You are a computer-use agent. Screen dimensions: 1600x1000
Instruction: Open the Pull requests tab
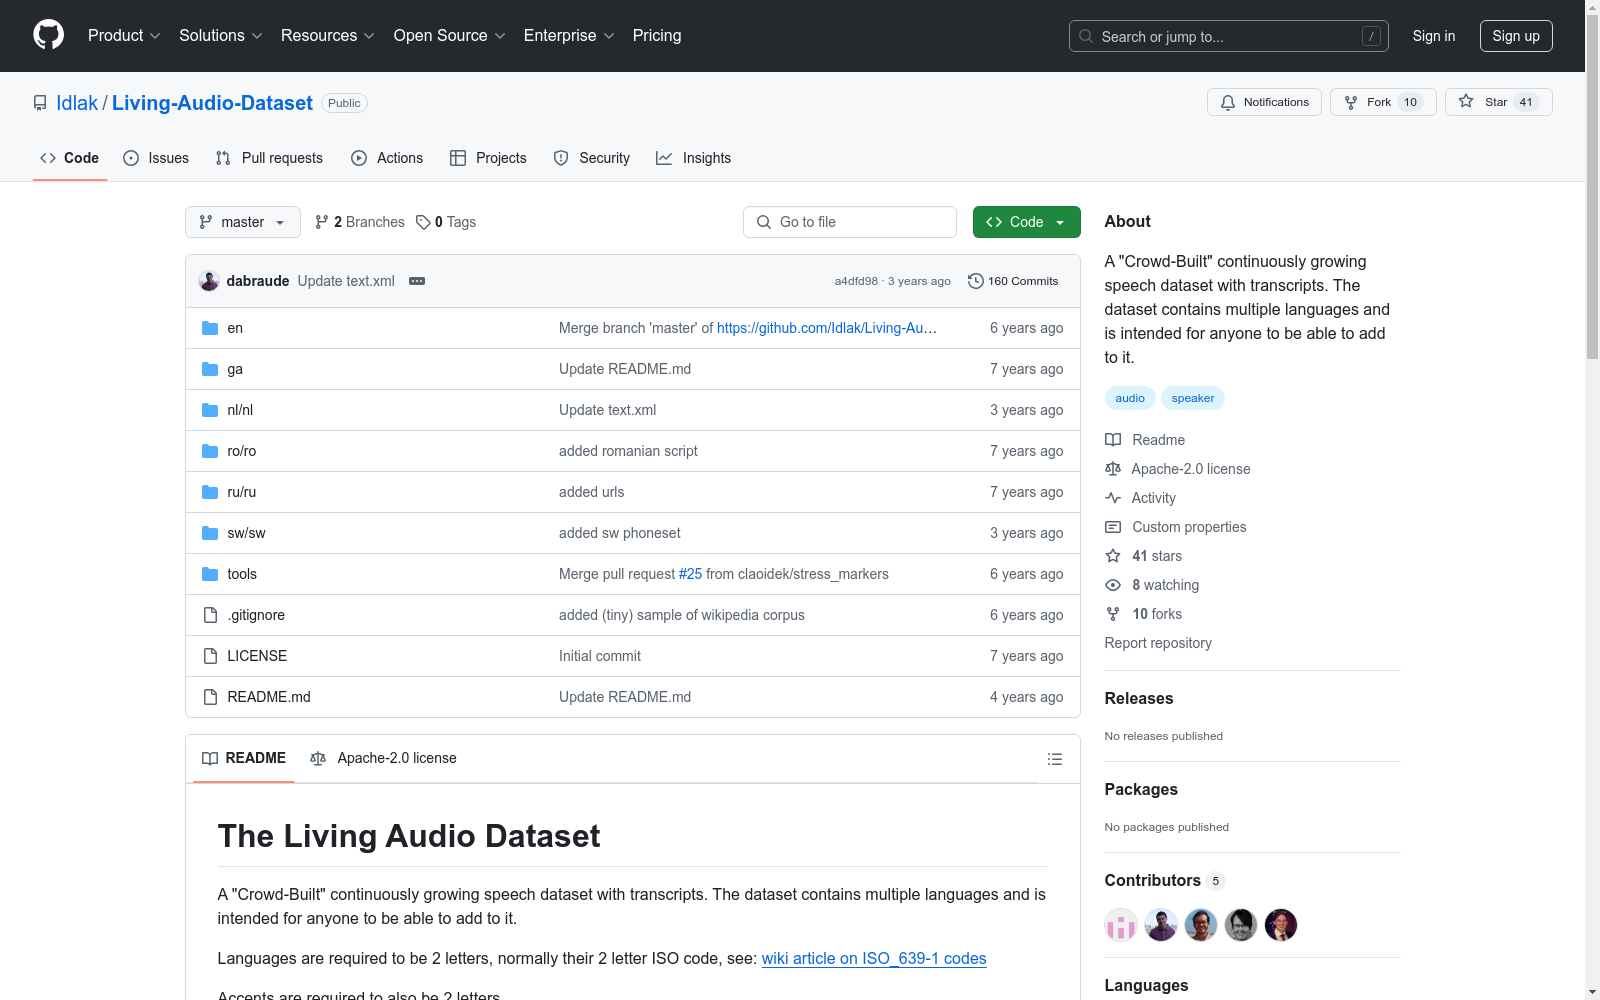[269, 158]
